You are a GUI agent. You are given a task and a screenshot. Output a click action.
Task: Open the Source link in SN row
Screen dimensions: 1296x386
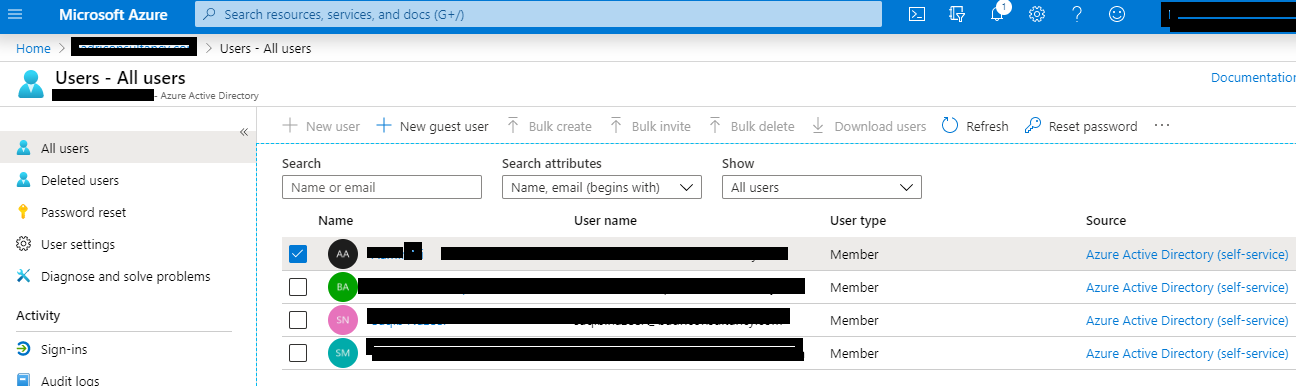[x=1187, y=320]
